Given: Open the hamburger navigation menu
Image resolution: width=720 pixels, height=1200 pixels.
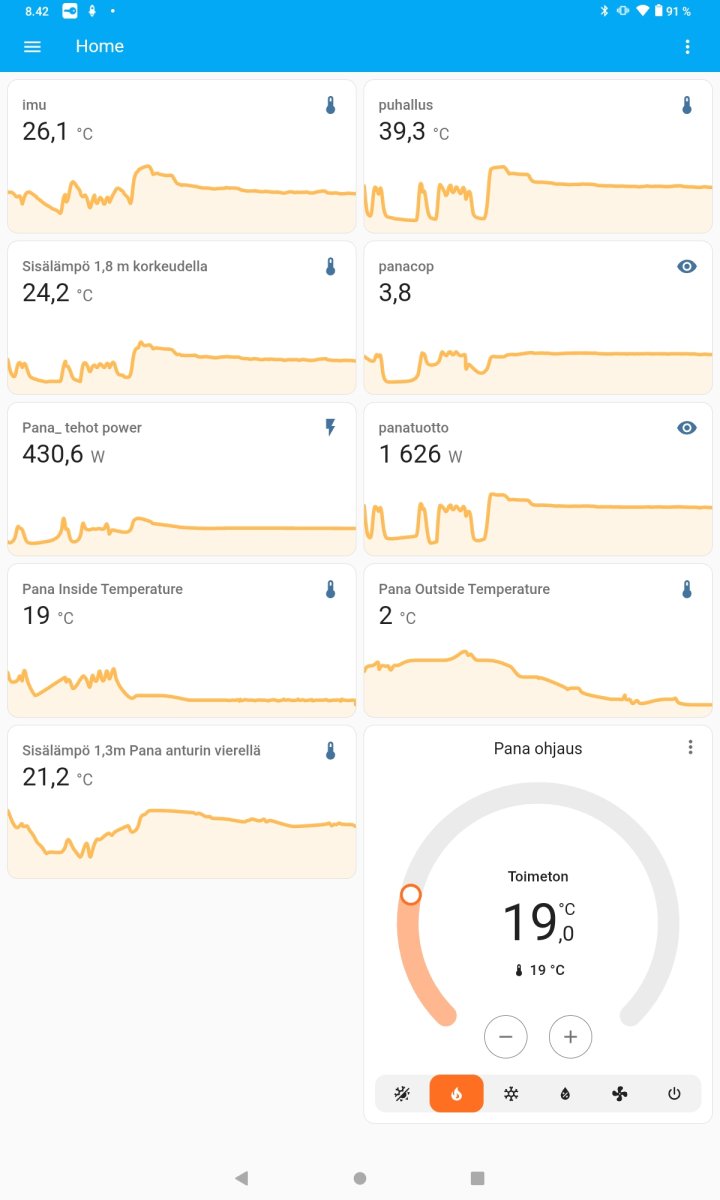Looking at the screenshot, I should 32,47.
